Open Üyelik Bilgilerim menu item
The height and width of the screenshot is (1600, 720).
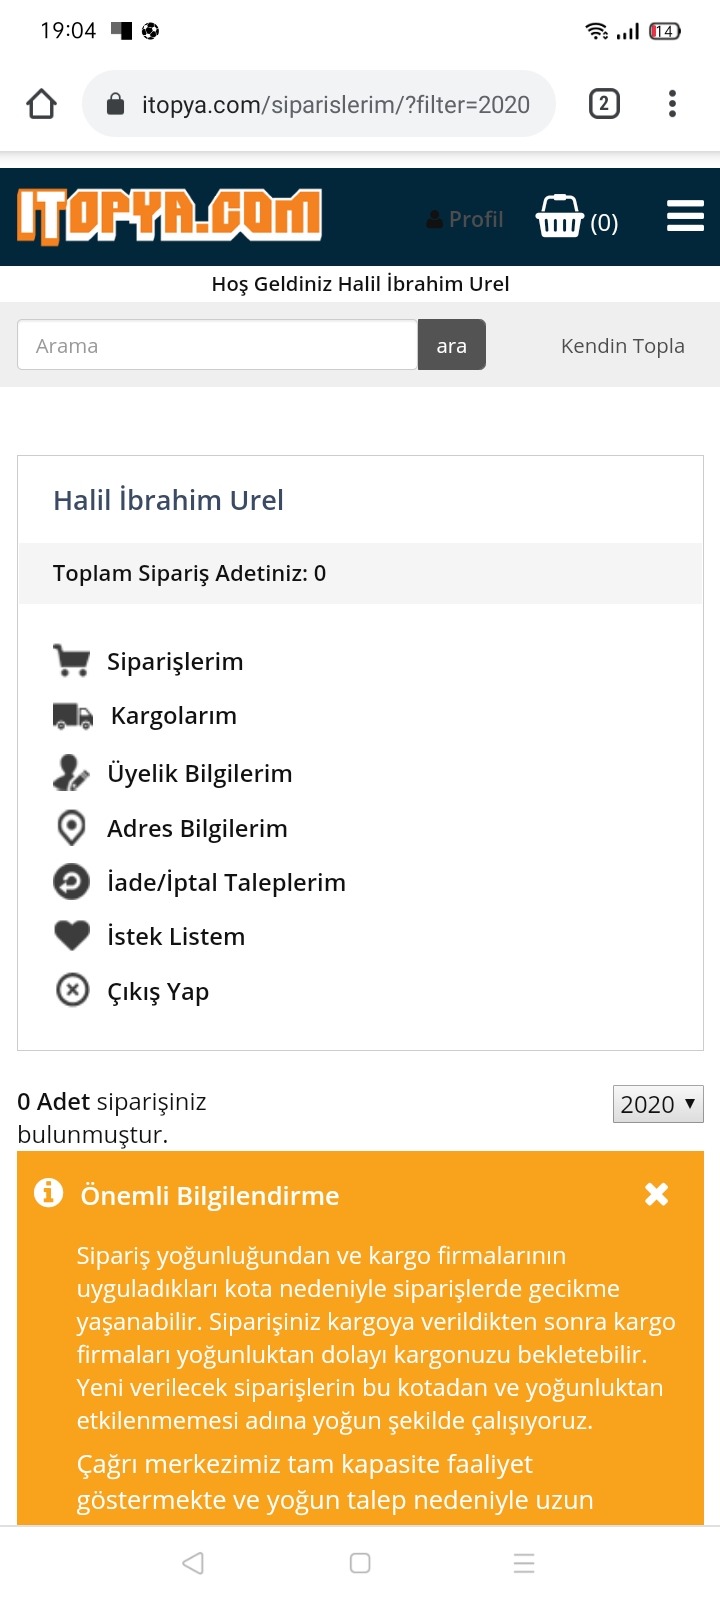(199, 773)
